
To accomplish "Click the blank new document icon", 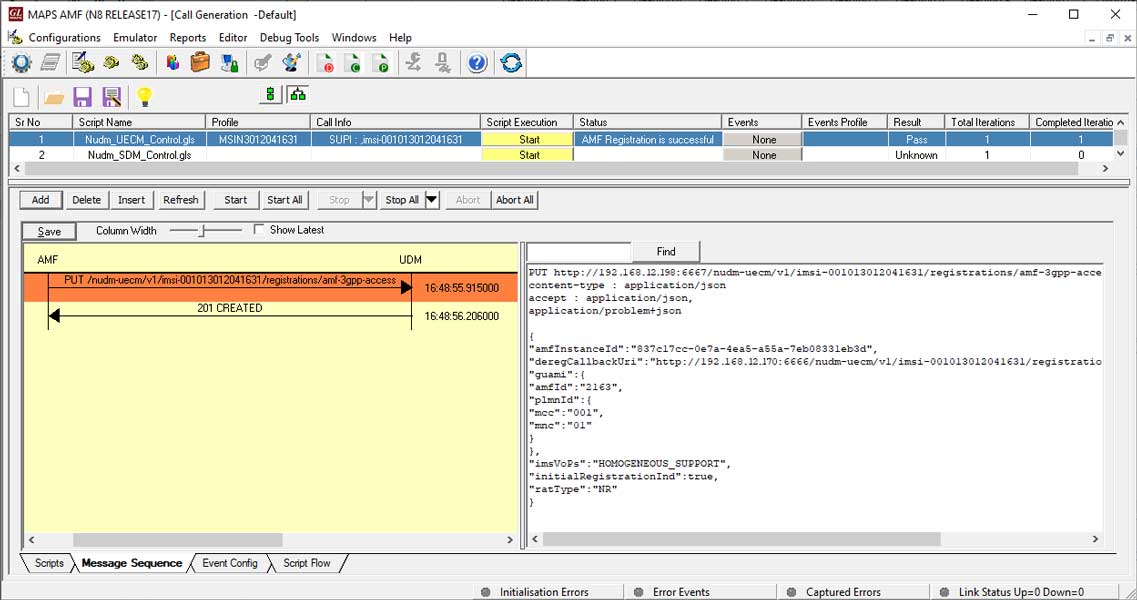I will click(x=21, y=97).
